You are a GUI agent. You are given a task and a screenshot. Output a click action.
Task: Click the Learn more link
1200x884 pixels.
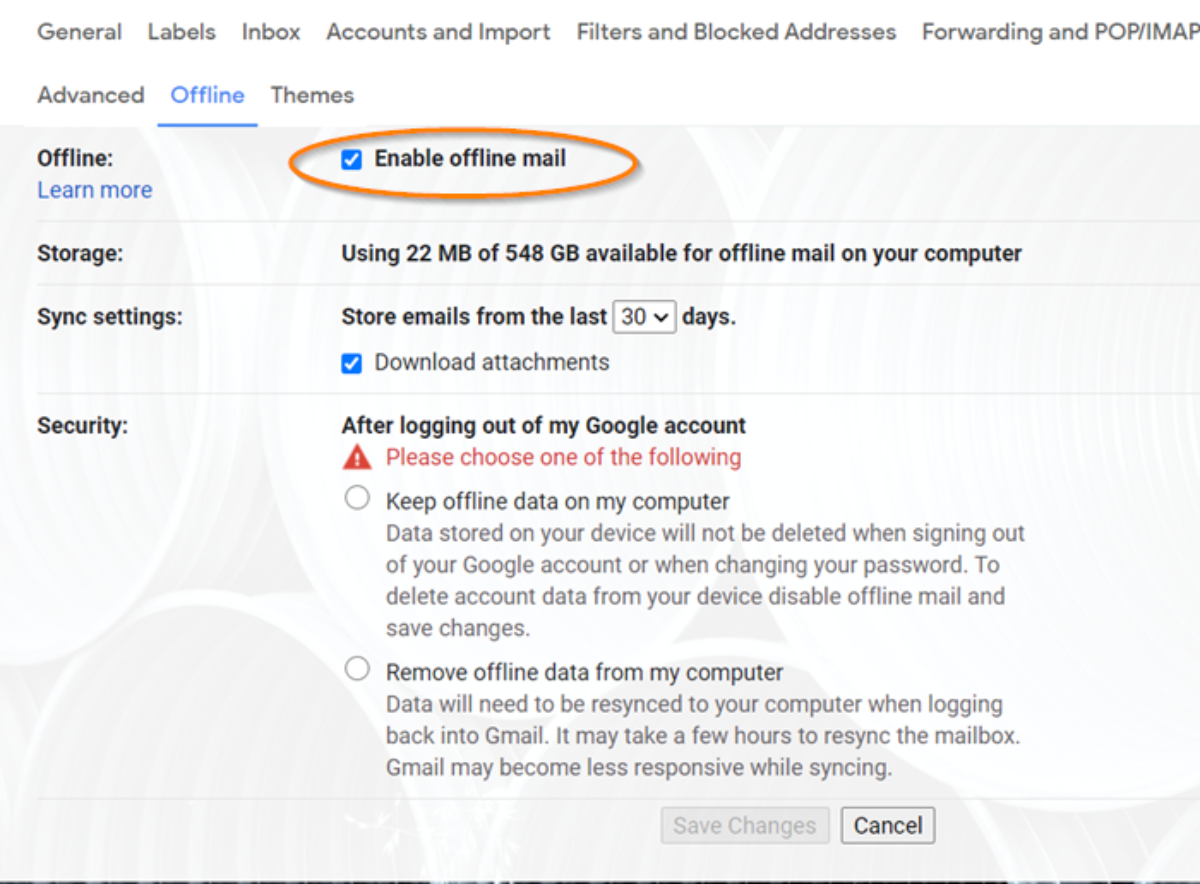coord(95,190)
